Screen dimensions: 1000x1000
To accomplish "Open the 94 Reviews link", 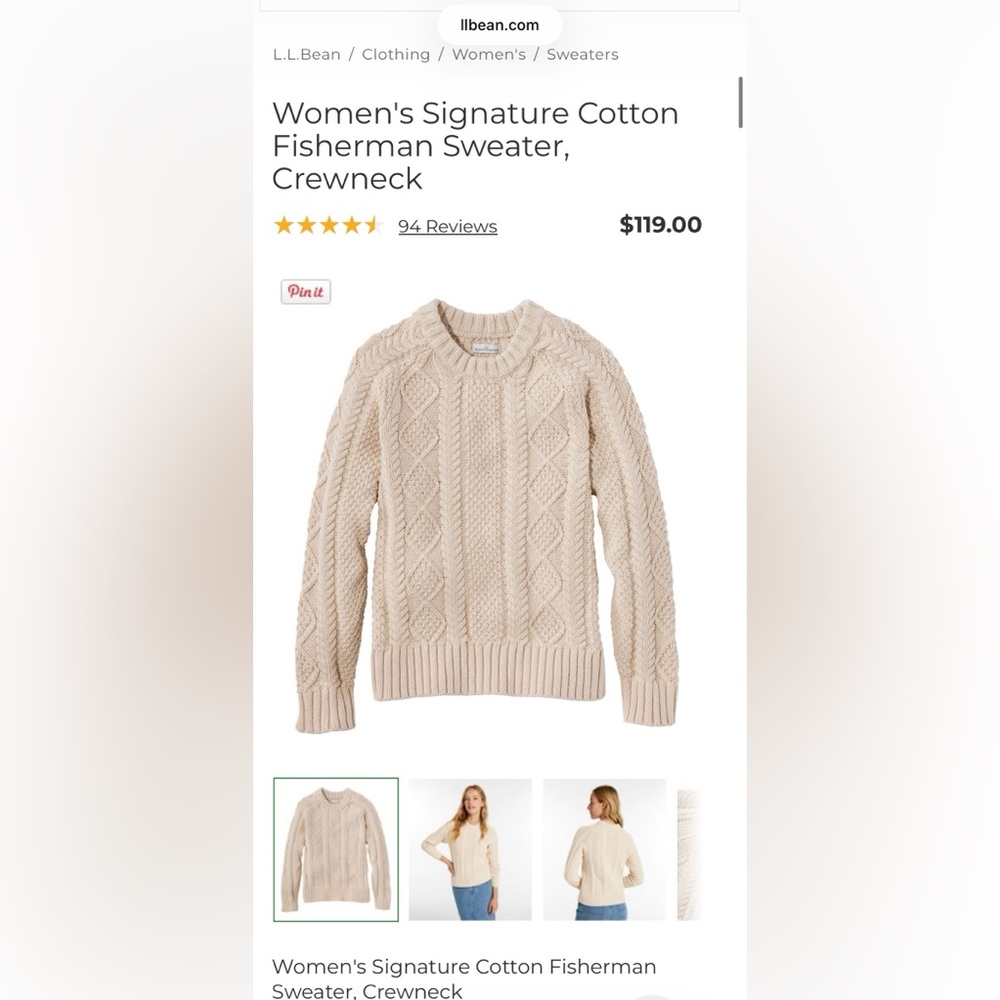I will (x=447, y=226).
